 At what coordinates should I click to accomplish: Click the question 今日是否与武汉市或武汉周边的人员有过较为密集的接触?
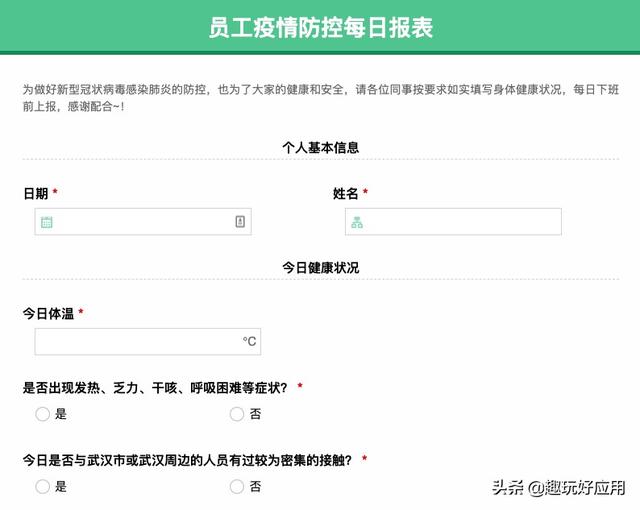(187, 460)
